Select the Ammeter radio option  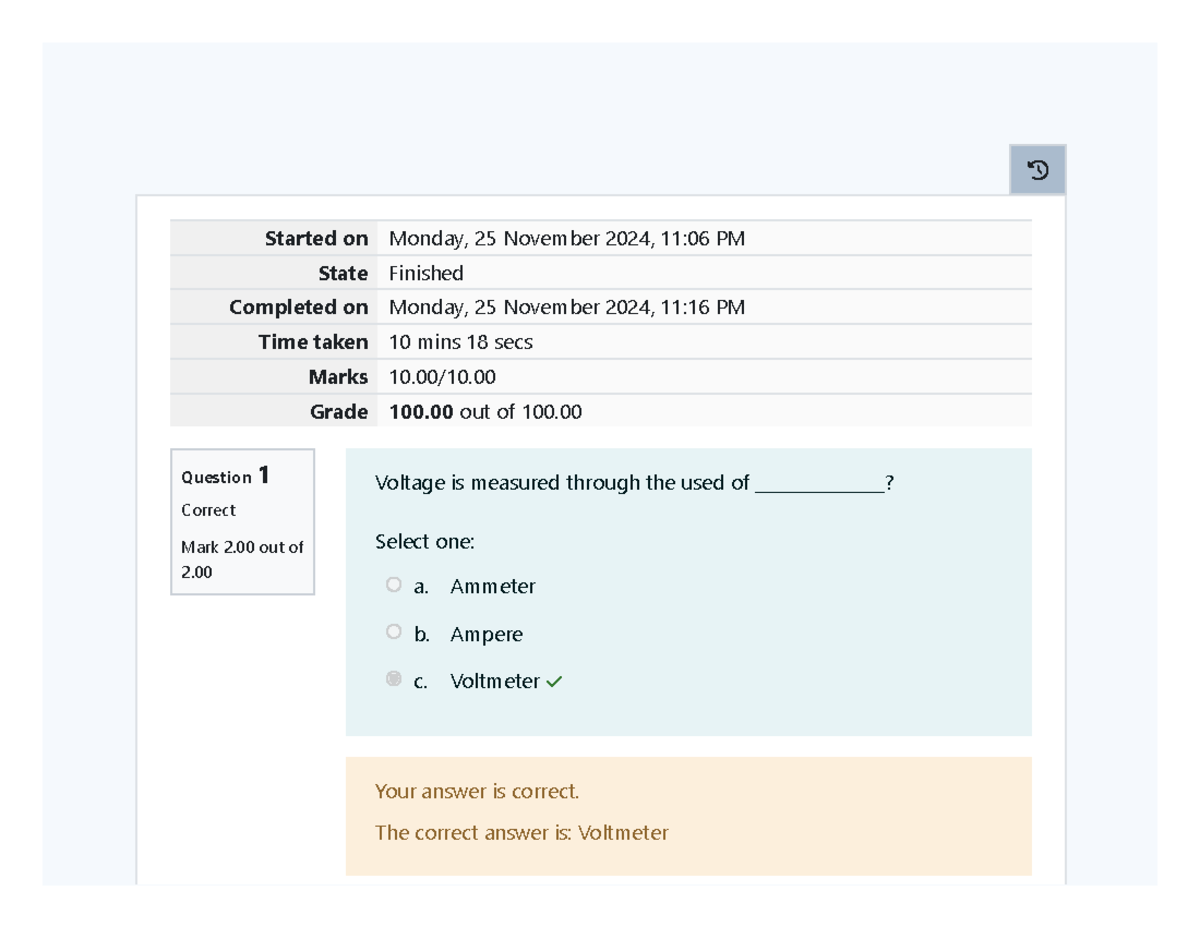(x=393, y=585)
